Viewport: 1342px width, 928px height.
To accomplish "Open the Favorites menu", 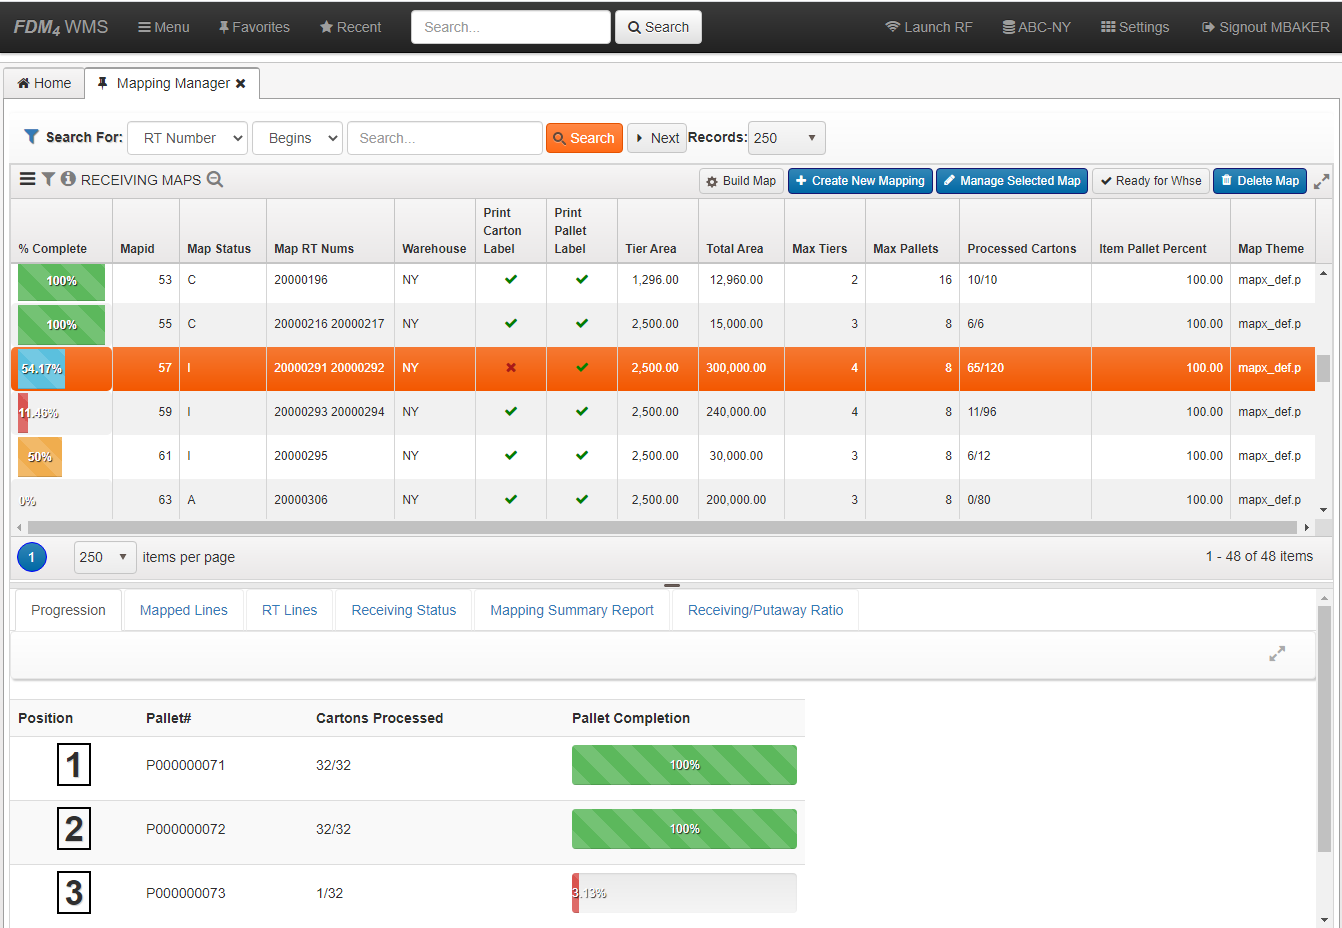I will click(254, 27).
